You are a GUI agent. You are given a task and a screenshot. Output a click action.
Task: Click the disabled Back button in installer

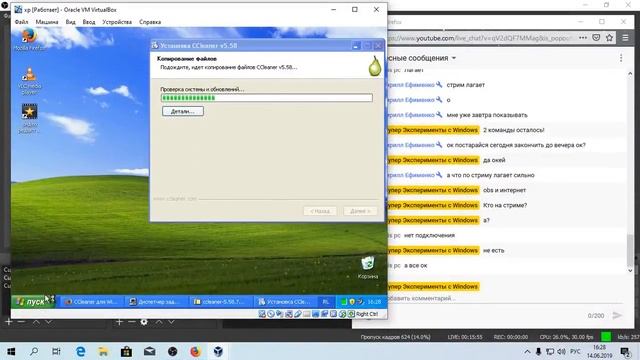click(x=320, y=211)
